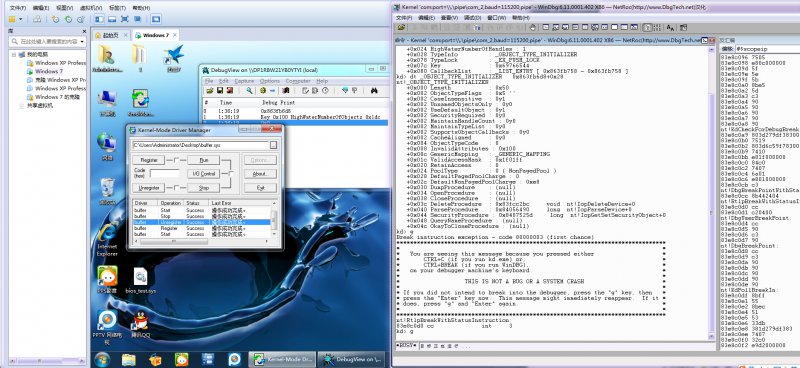This screenshot has height=368, width=800.
Task: Click the WinDbg source mode toggle icon
Action: pos(647,27)
